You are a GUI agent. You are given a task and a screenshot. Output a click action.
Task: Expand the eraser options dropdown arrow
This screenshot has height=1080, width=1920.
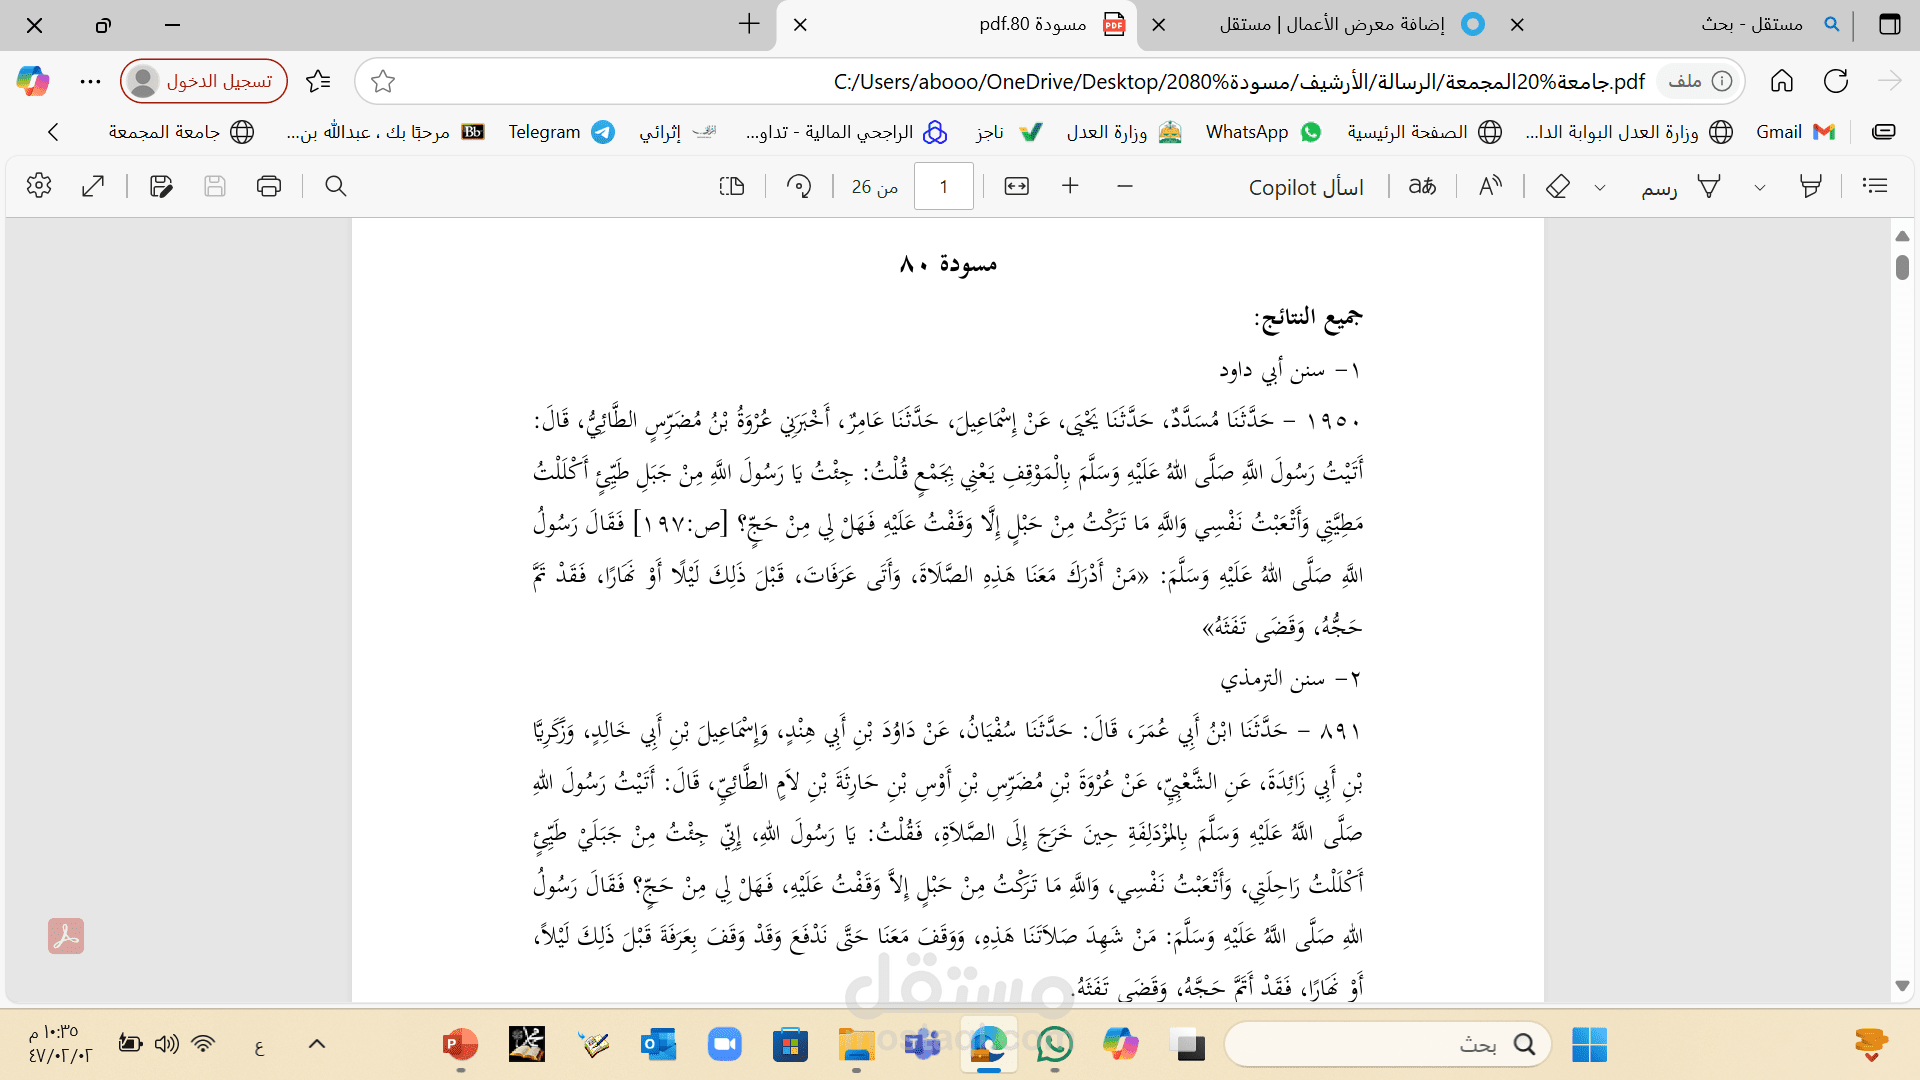point(1600,187)
